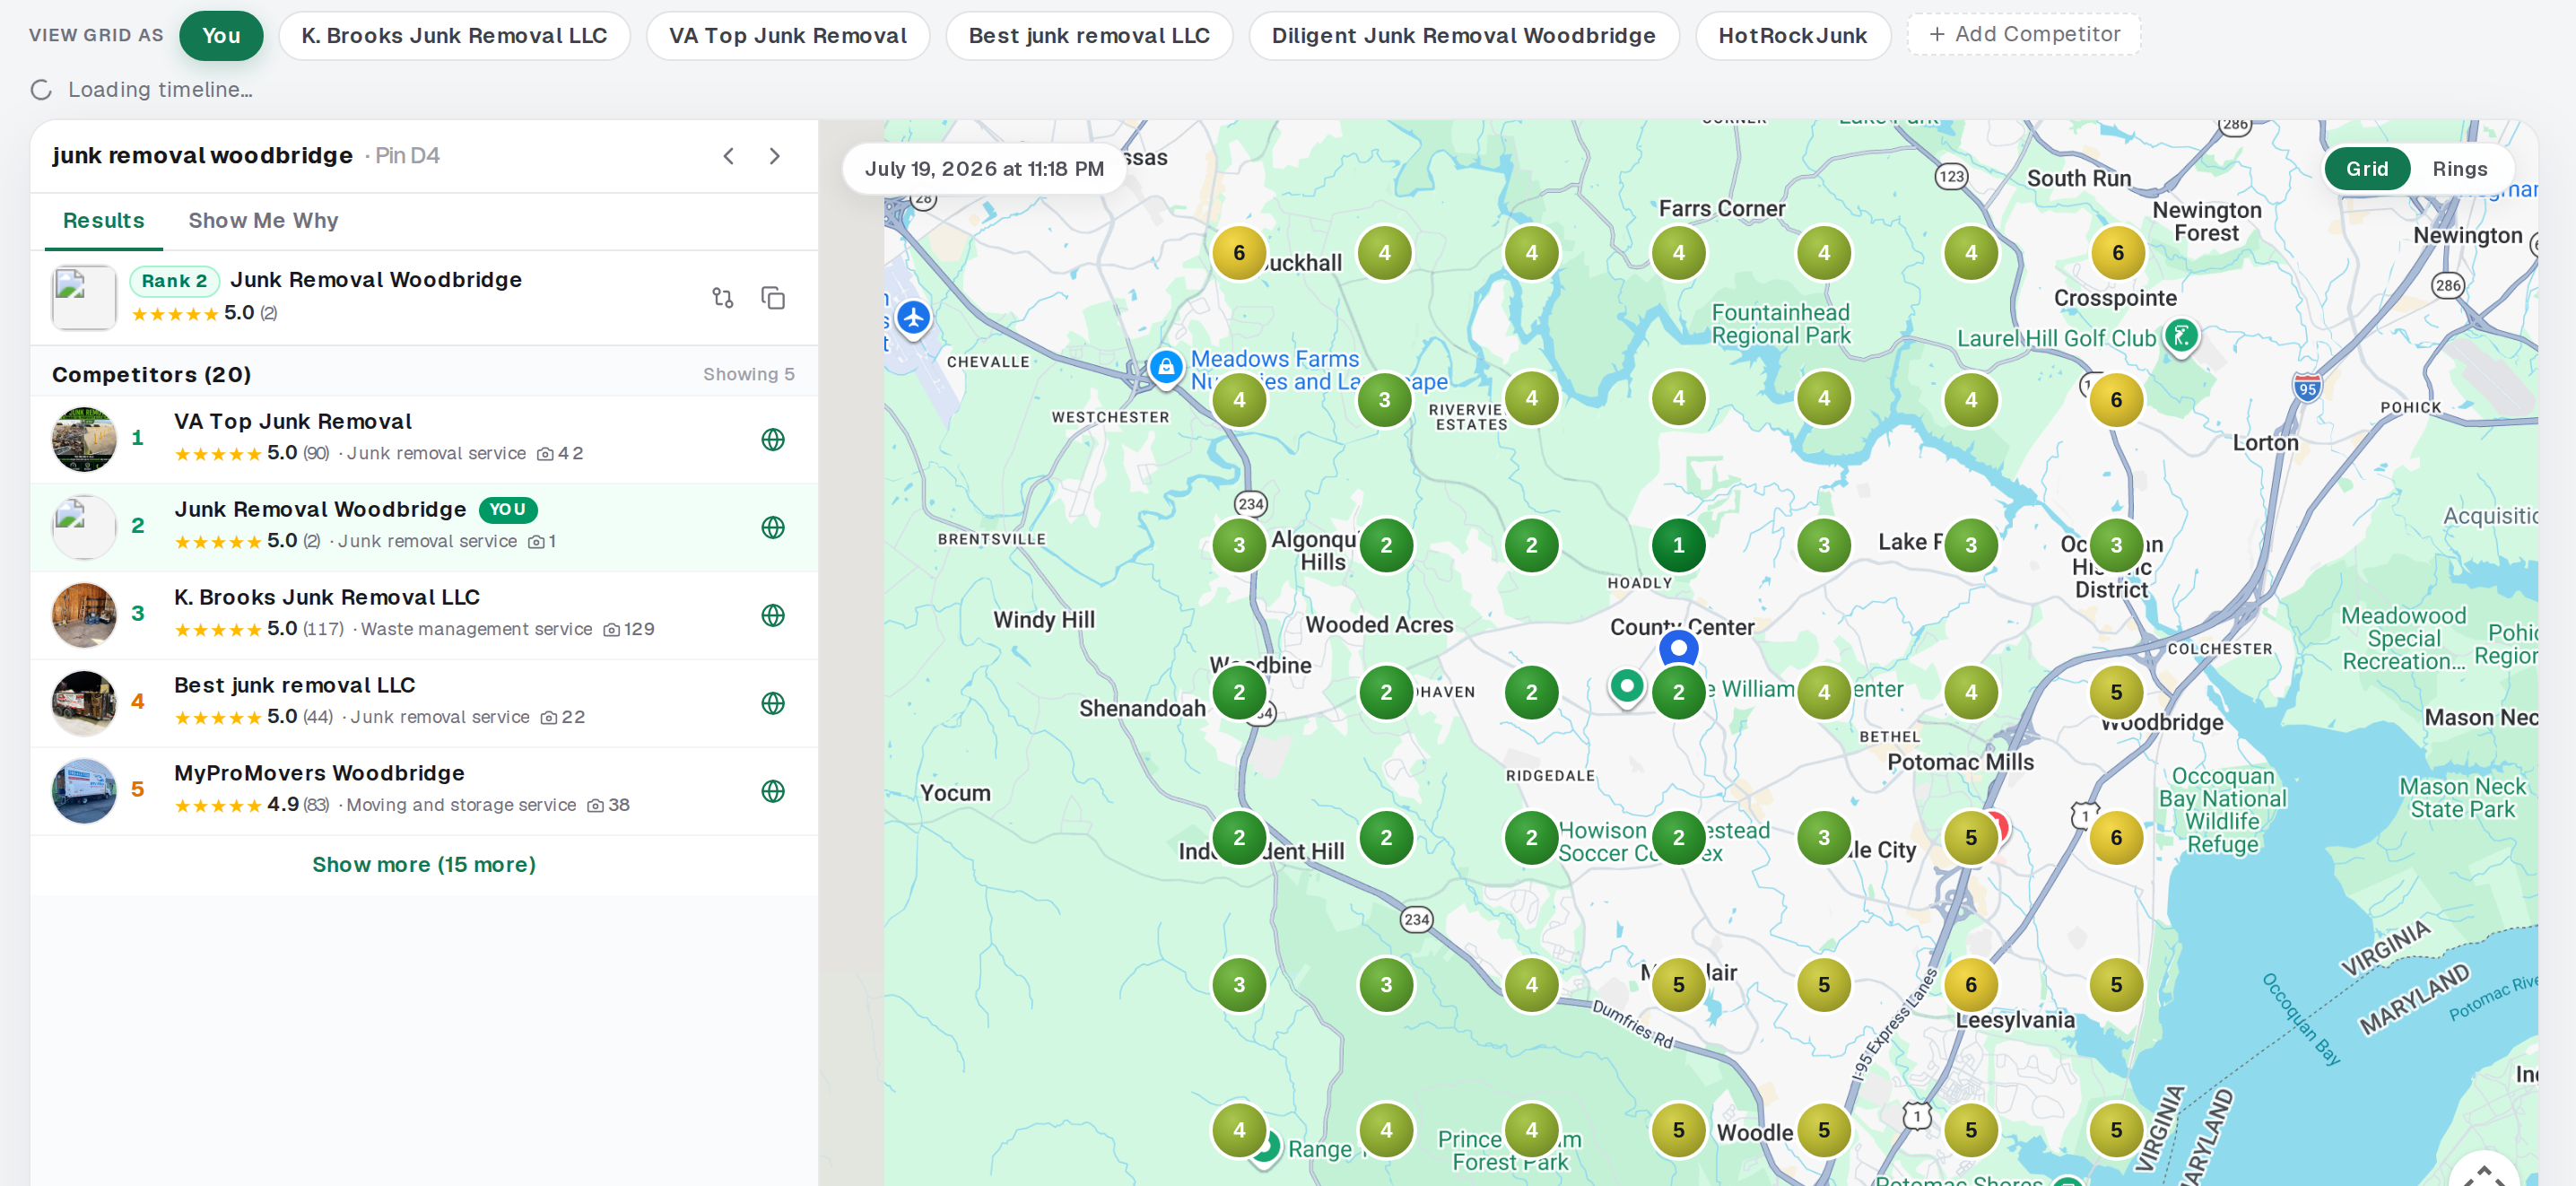Open Junk Removal Woodbridge website globe
The image size is (2576, 1186).
[x=773, y=528]
